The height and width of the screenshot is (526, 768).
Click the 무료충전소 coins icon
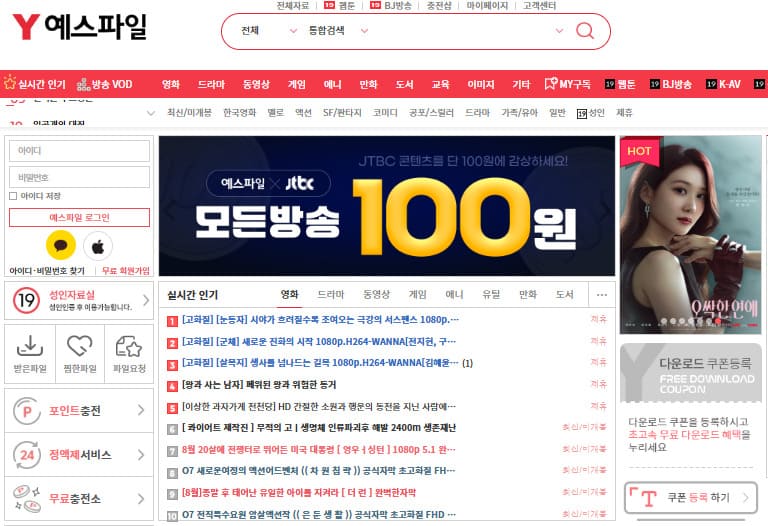click(26, 499)
